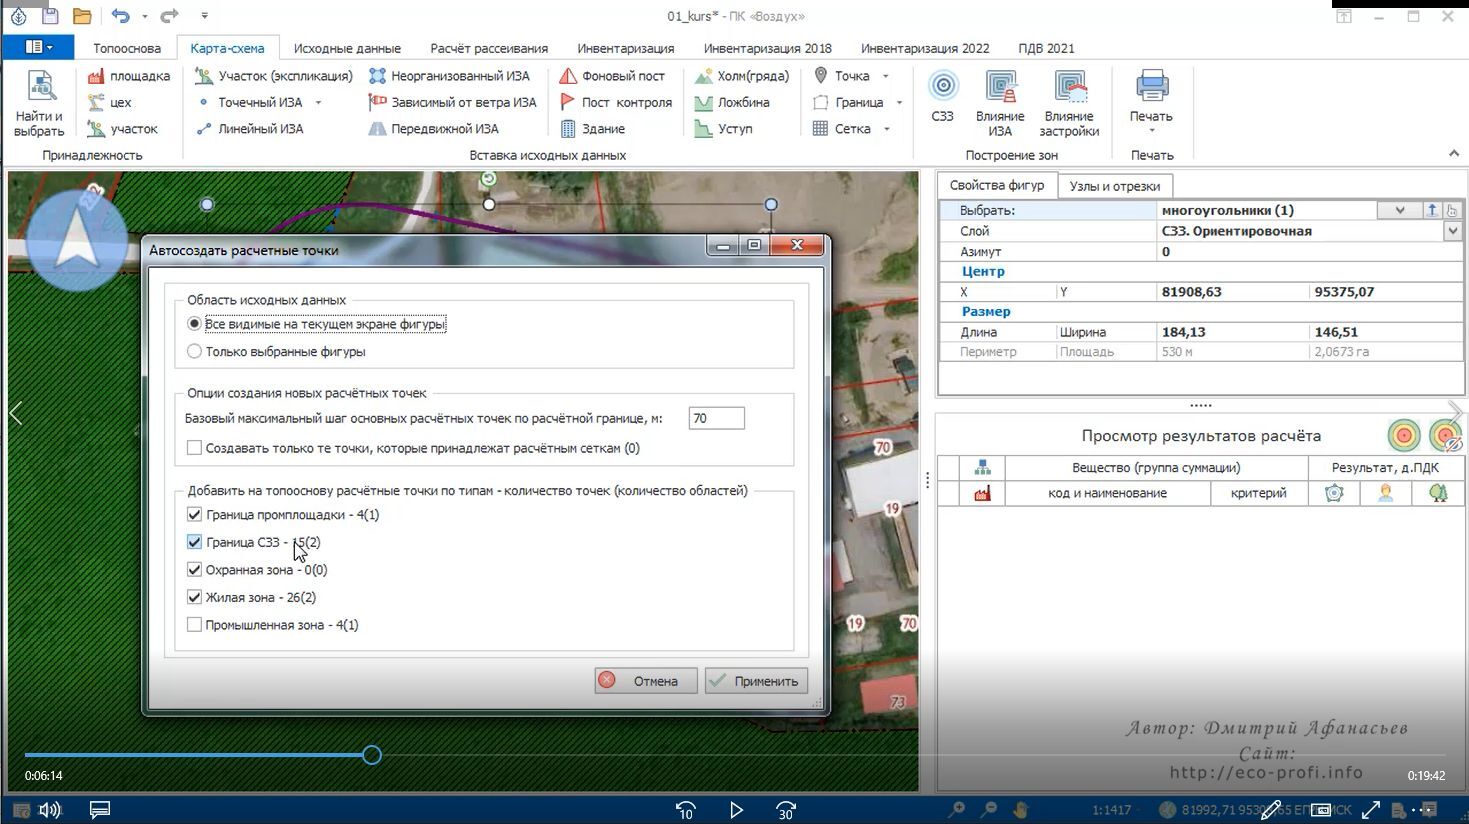Check Промышленная зона - 4(1)
1469x824 pixels.
[x=194, y=625]
